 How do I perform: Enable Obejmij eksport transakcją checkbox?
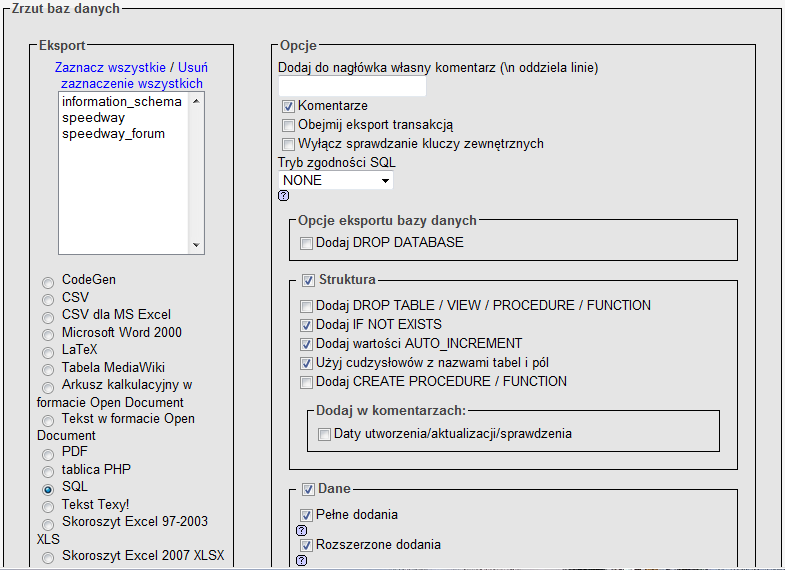[288, 125]
